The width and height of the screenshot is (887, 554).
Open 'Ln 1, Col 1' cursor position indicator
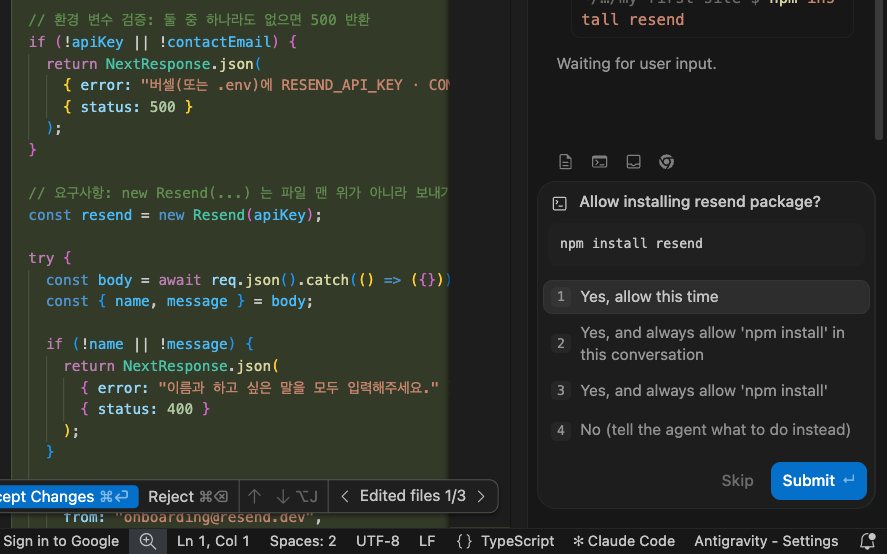point(213,541)
